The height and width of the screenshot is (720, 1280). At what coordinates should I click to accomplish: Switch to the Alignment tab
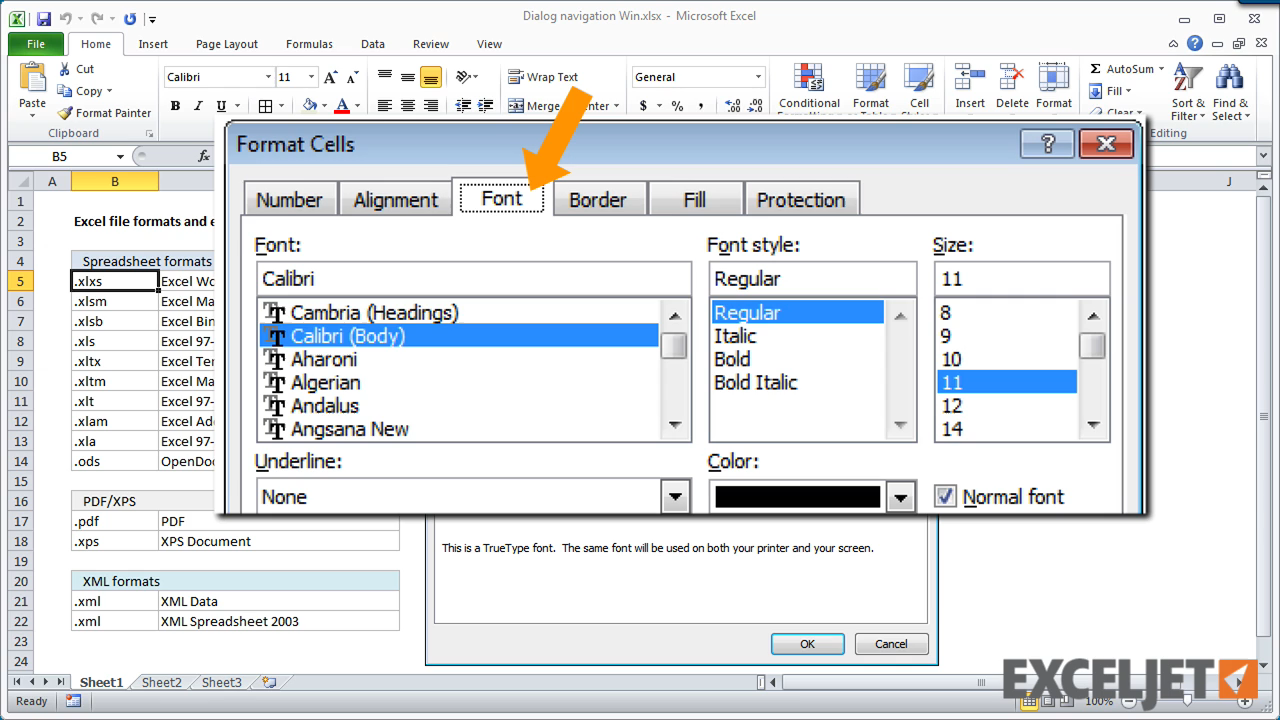point(396,199)
